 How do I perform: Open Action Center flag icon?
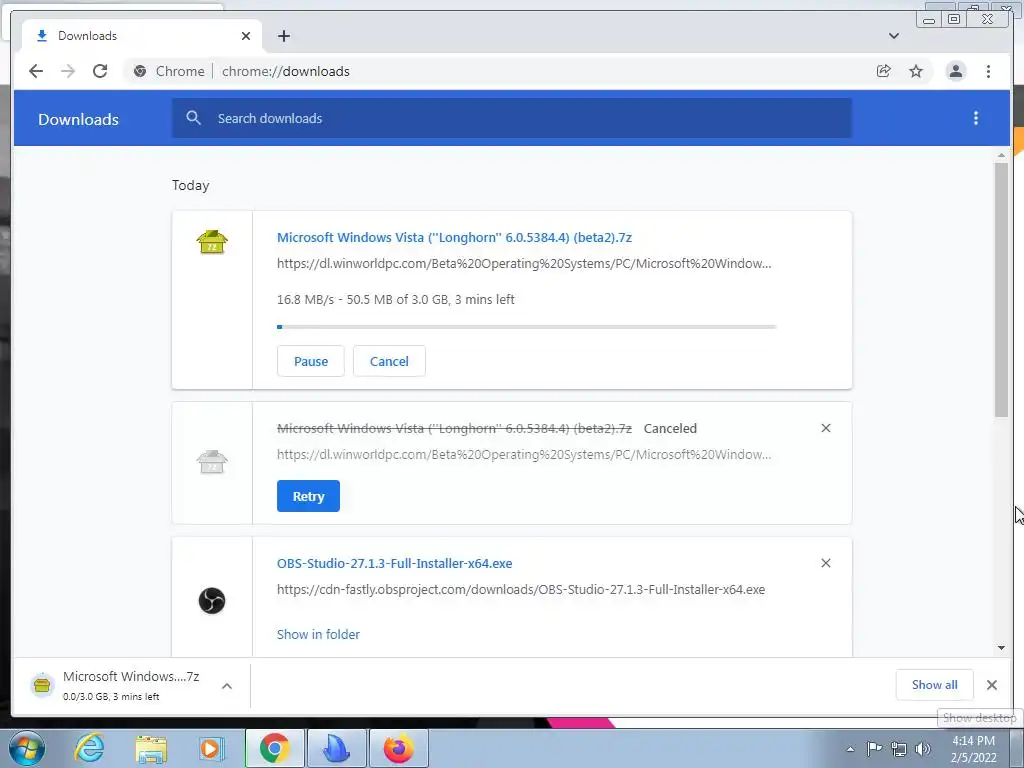point(874,749)
